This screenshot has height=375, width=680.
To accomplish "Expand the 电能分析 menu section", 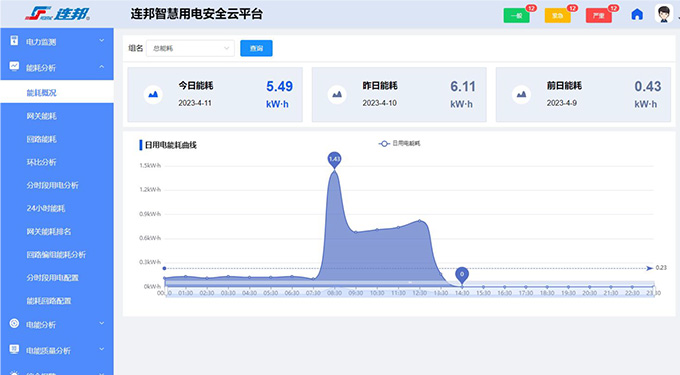I will pyautogui.click(x=57, y=324).
